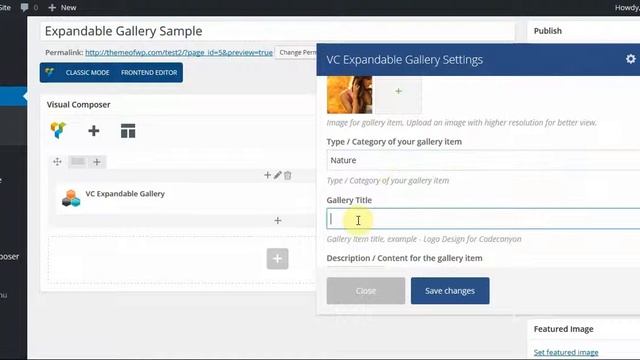The width and height of the screenshot is (640, 360).
Task: Change the row column layout icon
Action: coord(78,162)
